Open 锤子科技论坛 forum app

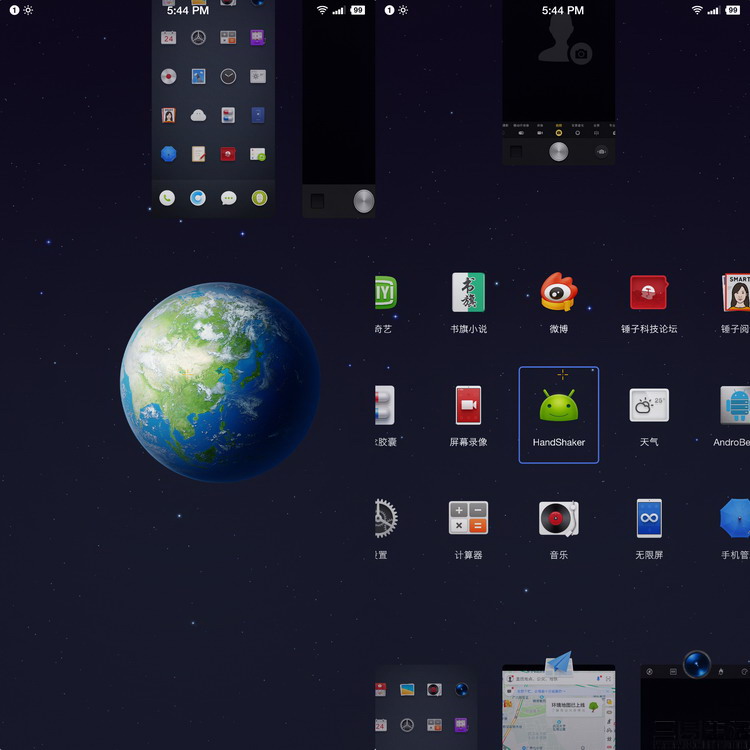648,294
